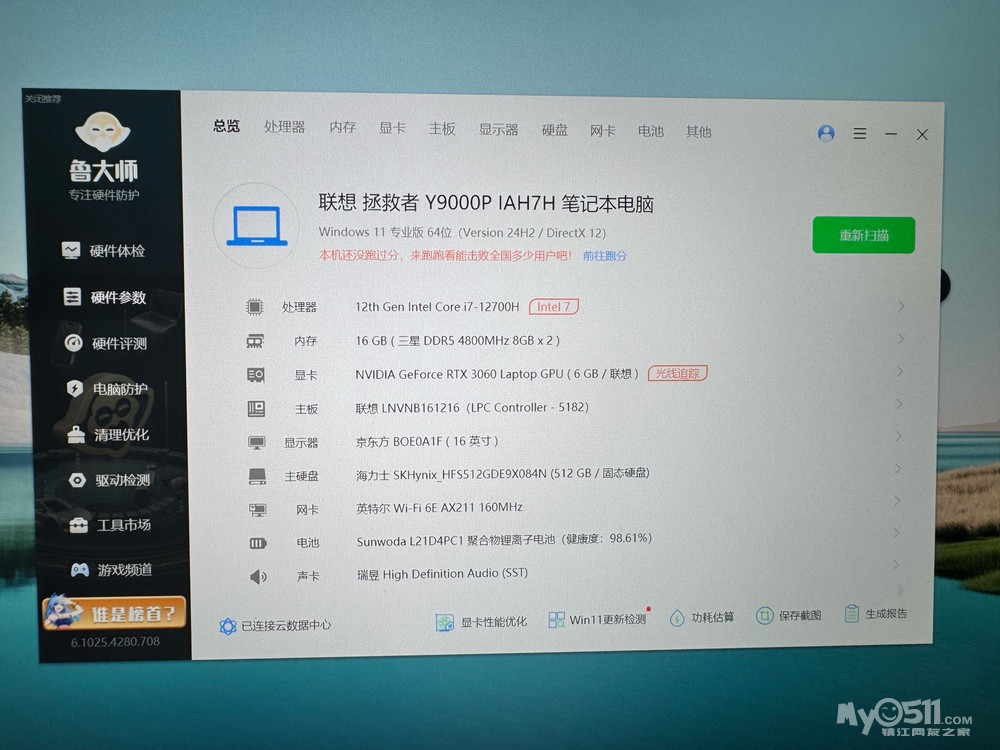The image size is (1000, 750).
Task: Expand the 显卡 row arrow
Action: [901, 371]
